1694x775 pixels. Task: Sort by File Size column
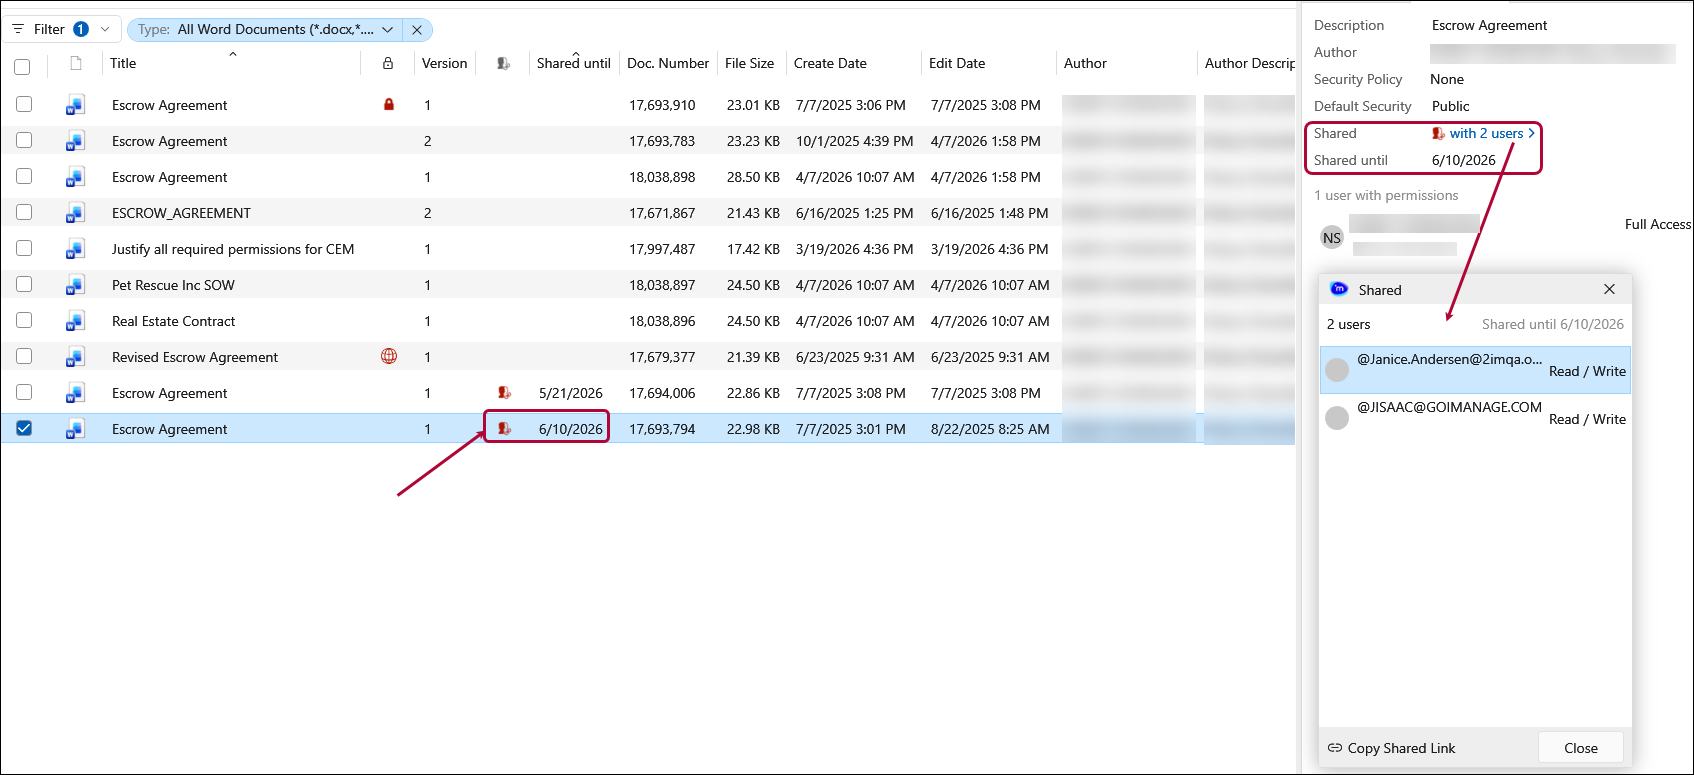749,63
